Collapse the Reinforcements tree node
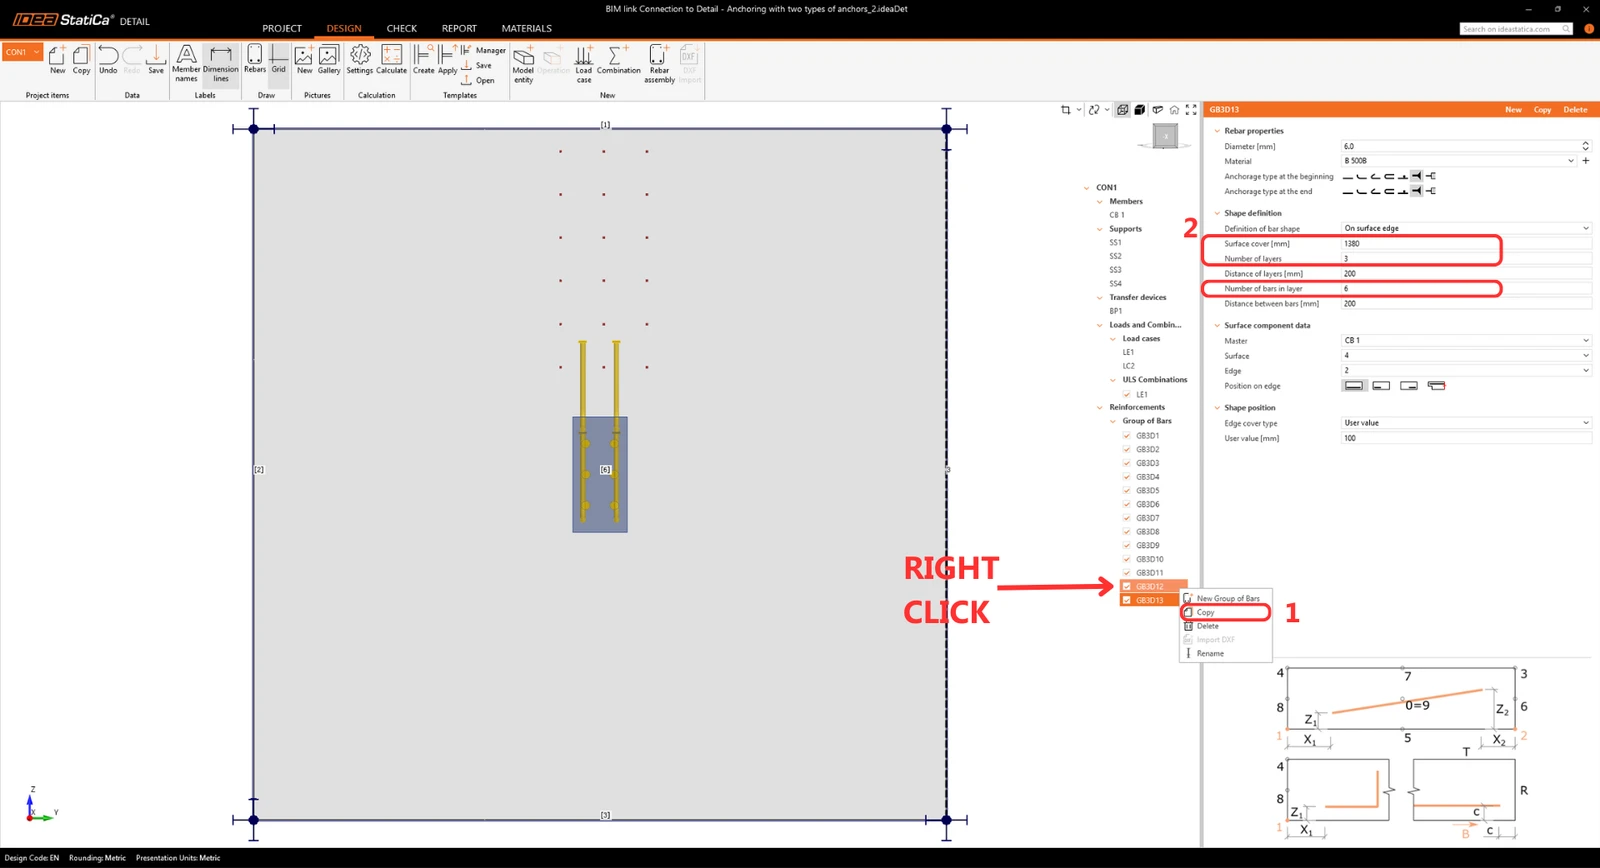The image size is (1600, 868). coord(1100,407)
